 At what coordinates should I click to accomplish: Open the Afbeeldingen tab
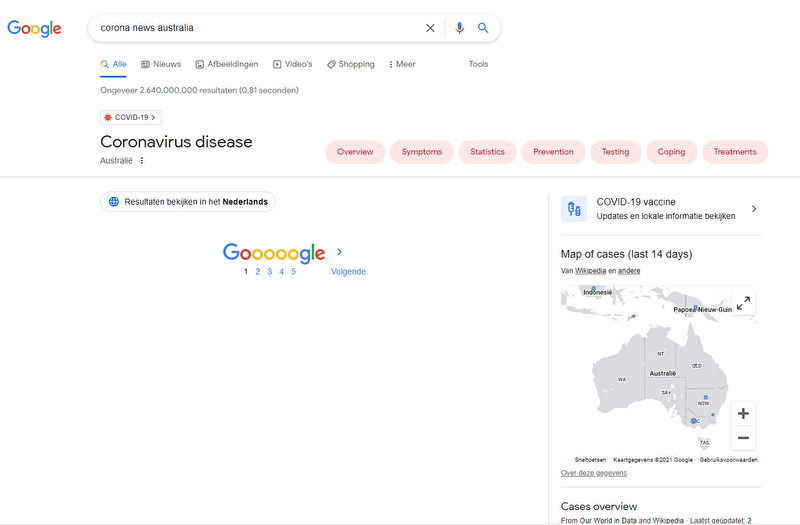(227, 64)
